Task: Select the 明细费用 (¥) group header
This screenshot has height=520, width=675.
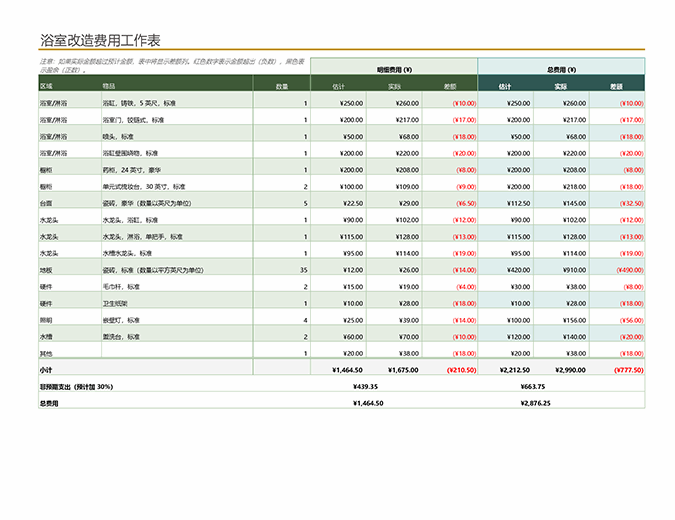Action: [393, 70]
